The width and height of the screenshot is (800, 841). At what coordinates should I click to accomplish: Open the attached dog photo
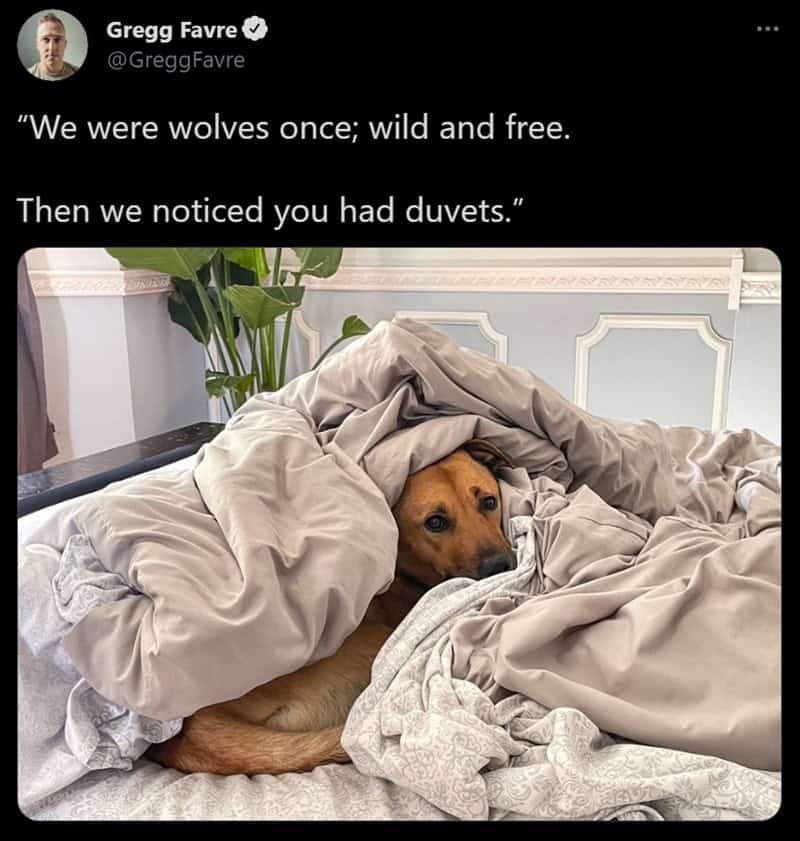[399, 534]
